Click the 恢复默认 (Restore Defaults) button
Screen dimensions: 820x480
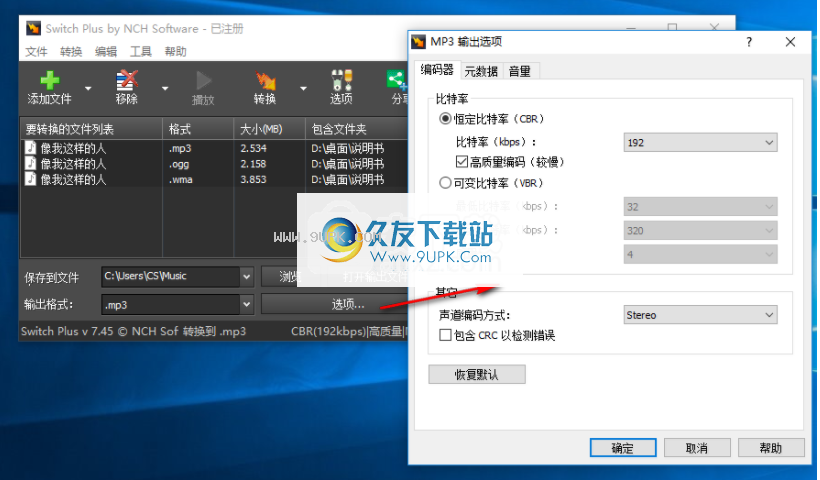477,374
